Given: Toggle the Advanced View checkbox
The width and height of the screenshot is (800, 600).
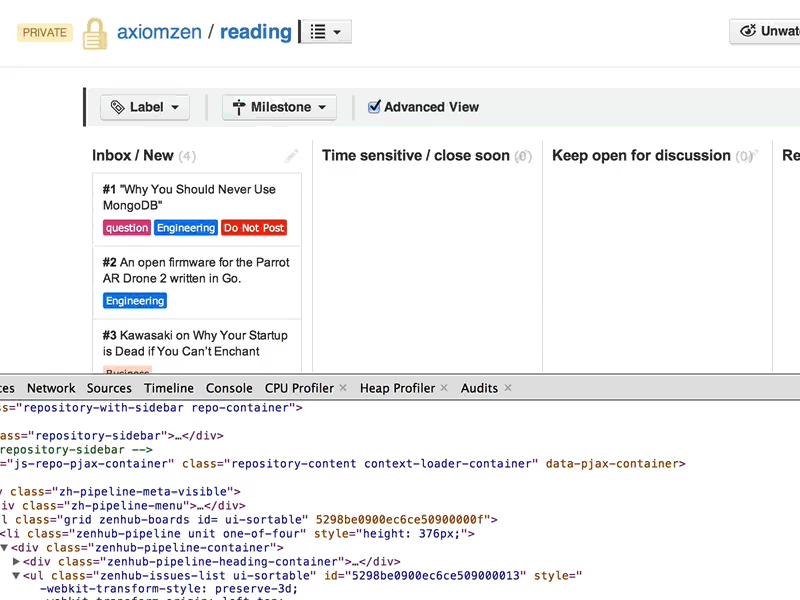Looking at the screenshot, I should 374,107.
